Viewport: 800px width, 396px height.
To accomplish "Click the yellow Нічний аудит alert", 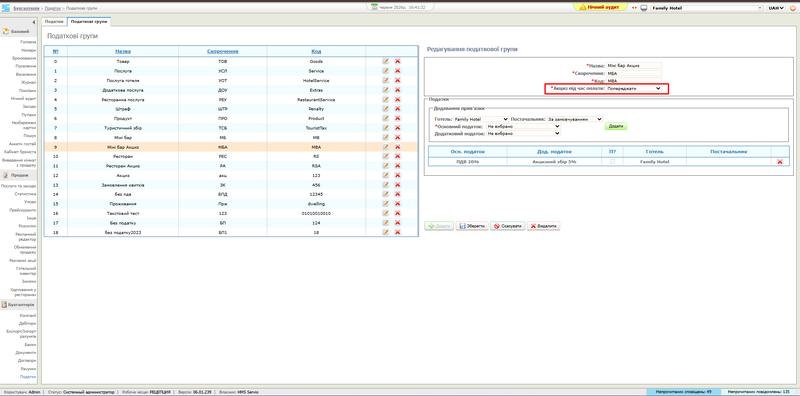I will (601, 8).
